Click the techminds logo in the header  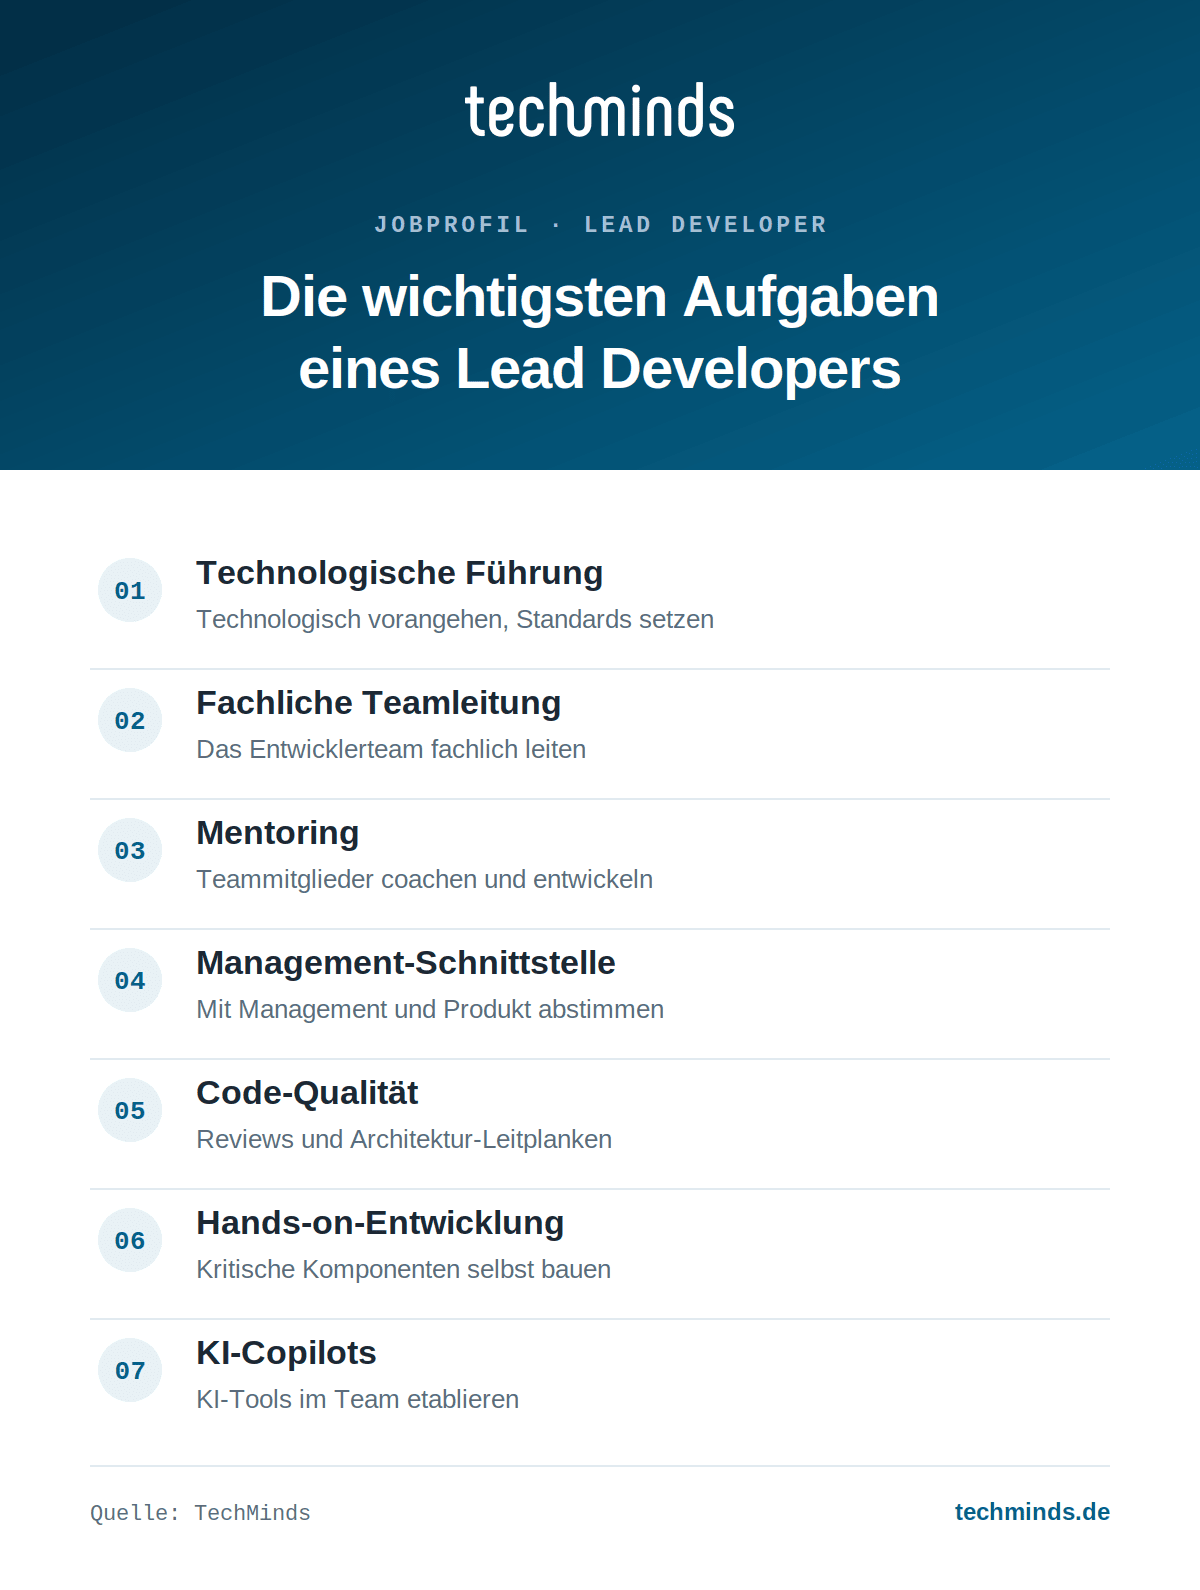tap(600, 111)
